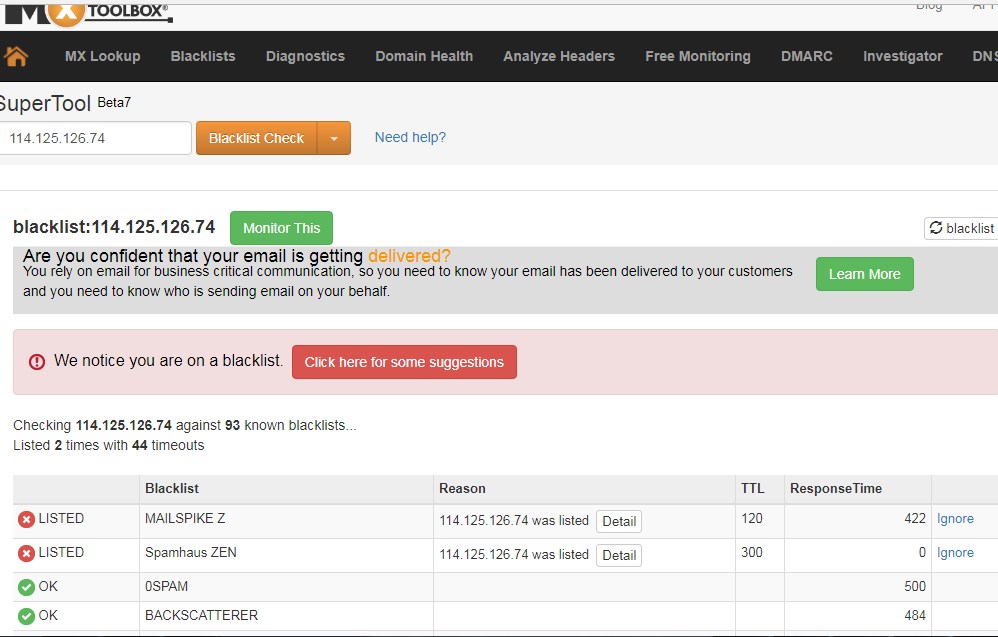
Task: Ignore the Spamhaus ZEN listing
Action: 955,553
